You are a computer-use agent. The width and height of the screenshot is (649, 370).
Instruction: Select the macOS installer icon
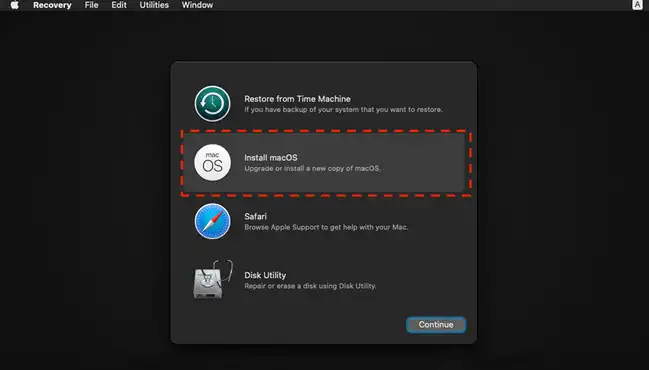212,162
